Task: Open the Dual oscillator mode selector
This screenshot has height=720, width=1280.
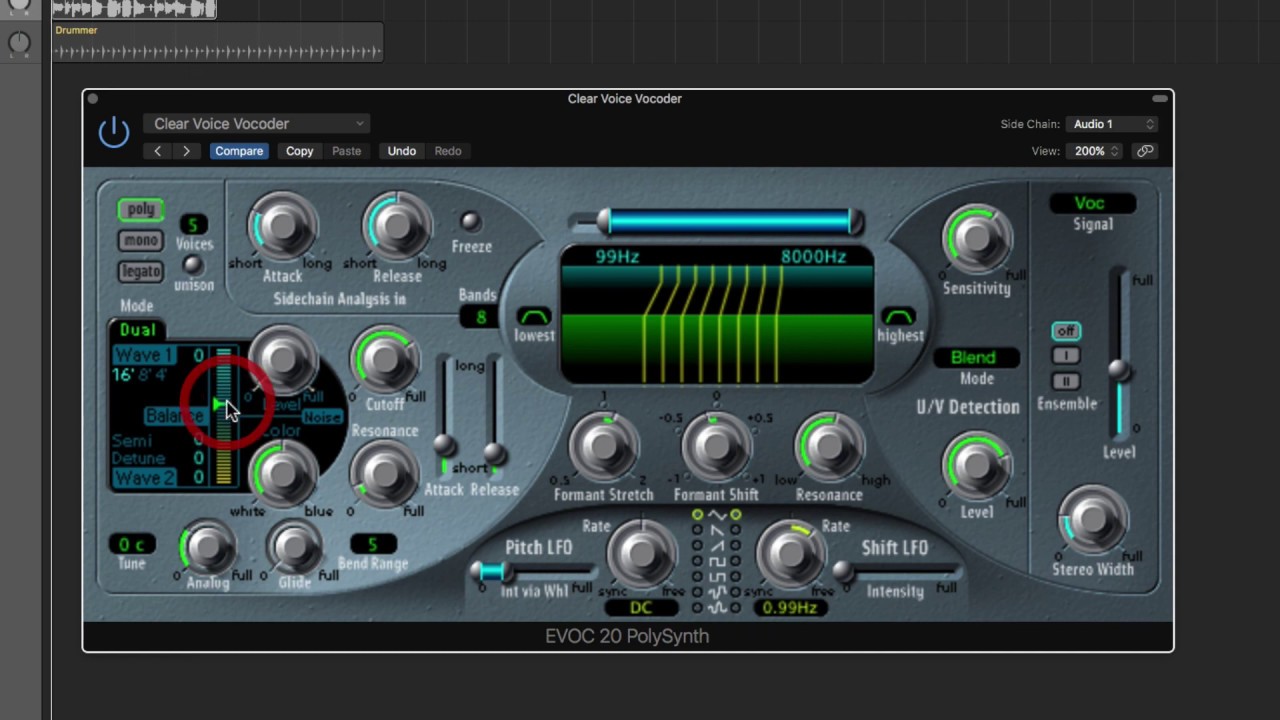Action: pos(138,330)
